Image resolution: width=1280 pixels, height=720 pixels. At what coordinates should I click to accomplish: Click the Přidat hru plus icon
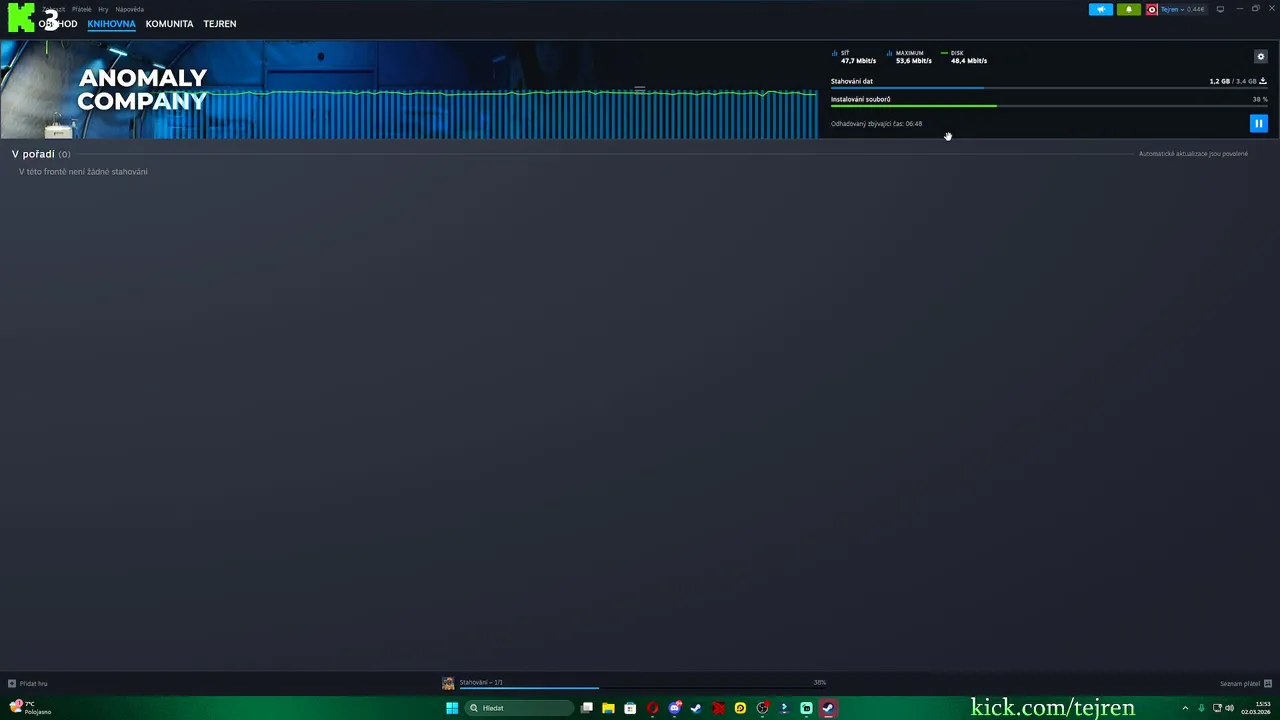click(x=12, y=684)
